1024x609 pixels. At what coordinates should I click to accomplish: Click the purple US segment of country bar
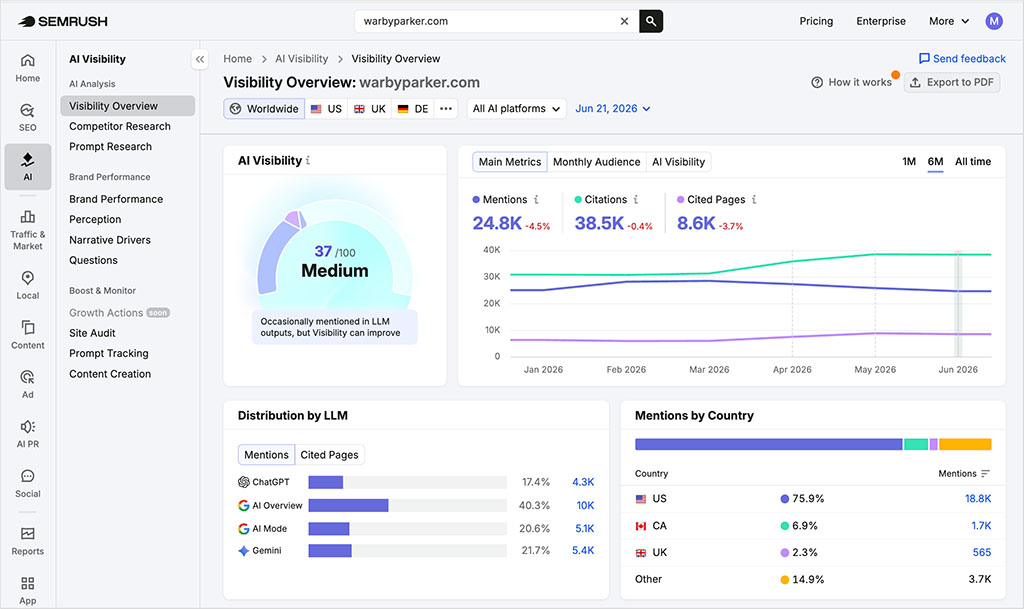[769, 445]
